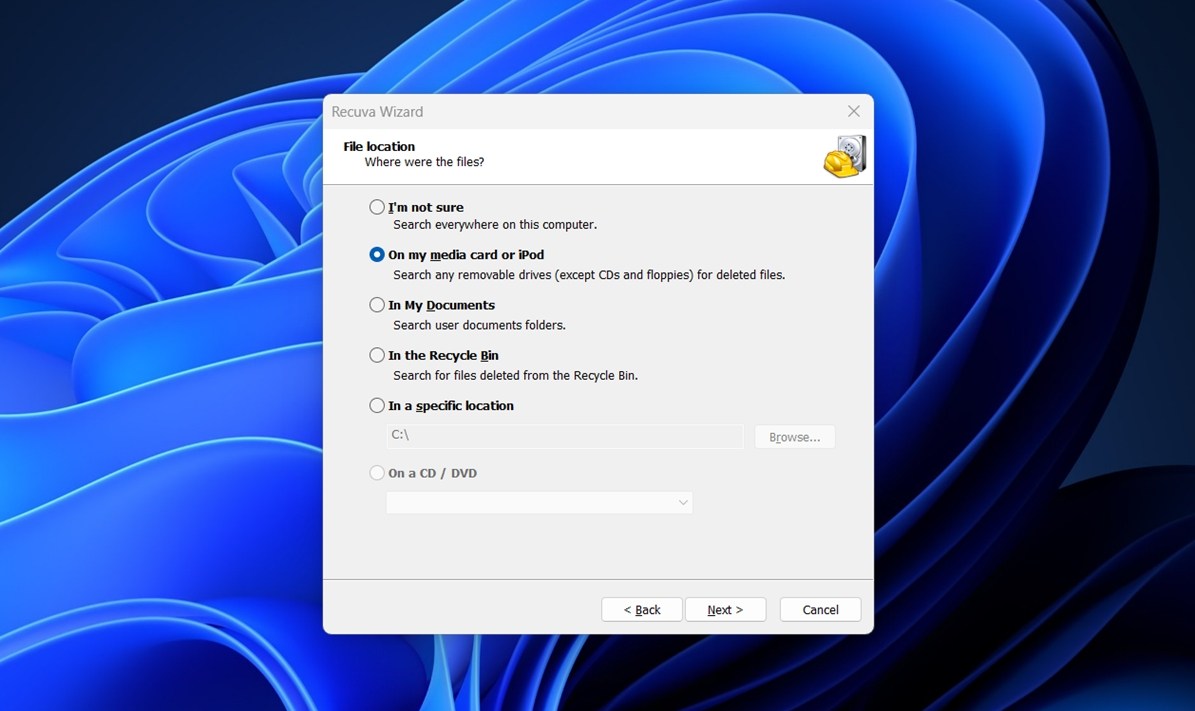1195x711 pixels.
Task: Select the "On a CD / DVD" radio button
Action: (x=377, y=473)
